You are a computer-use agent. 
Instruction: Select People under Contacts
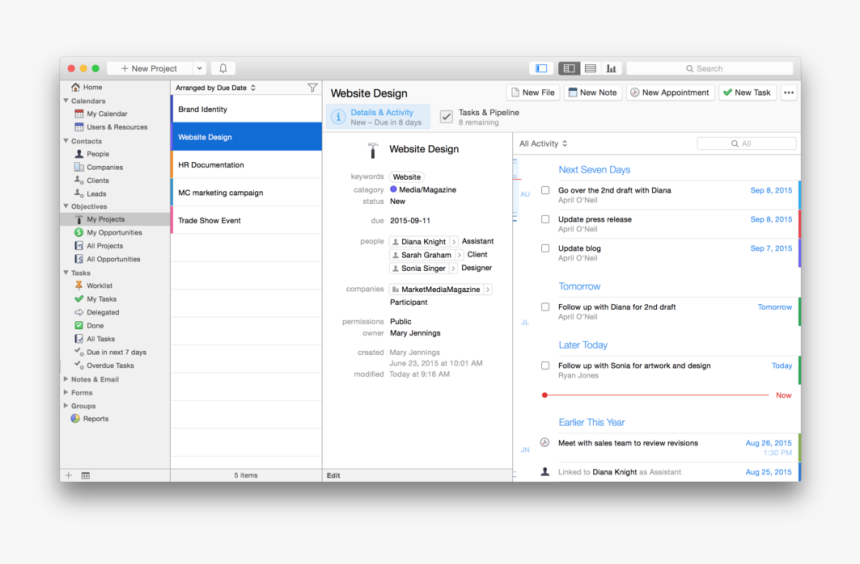(92, 154)
